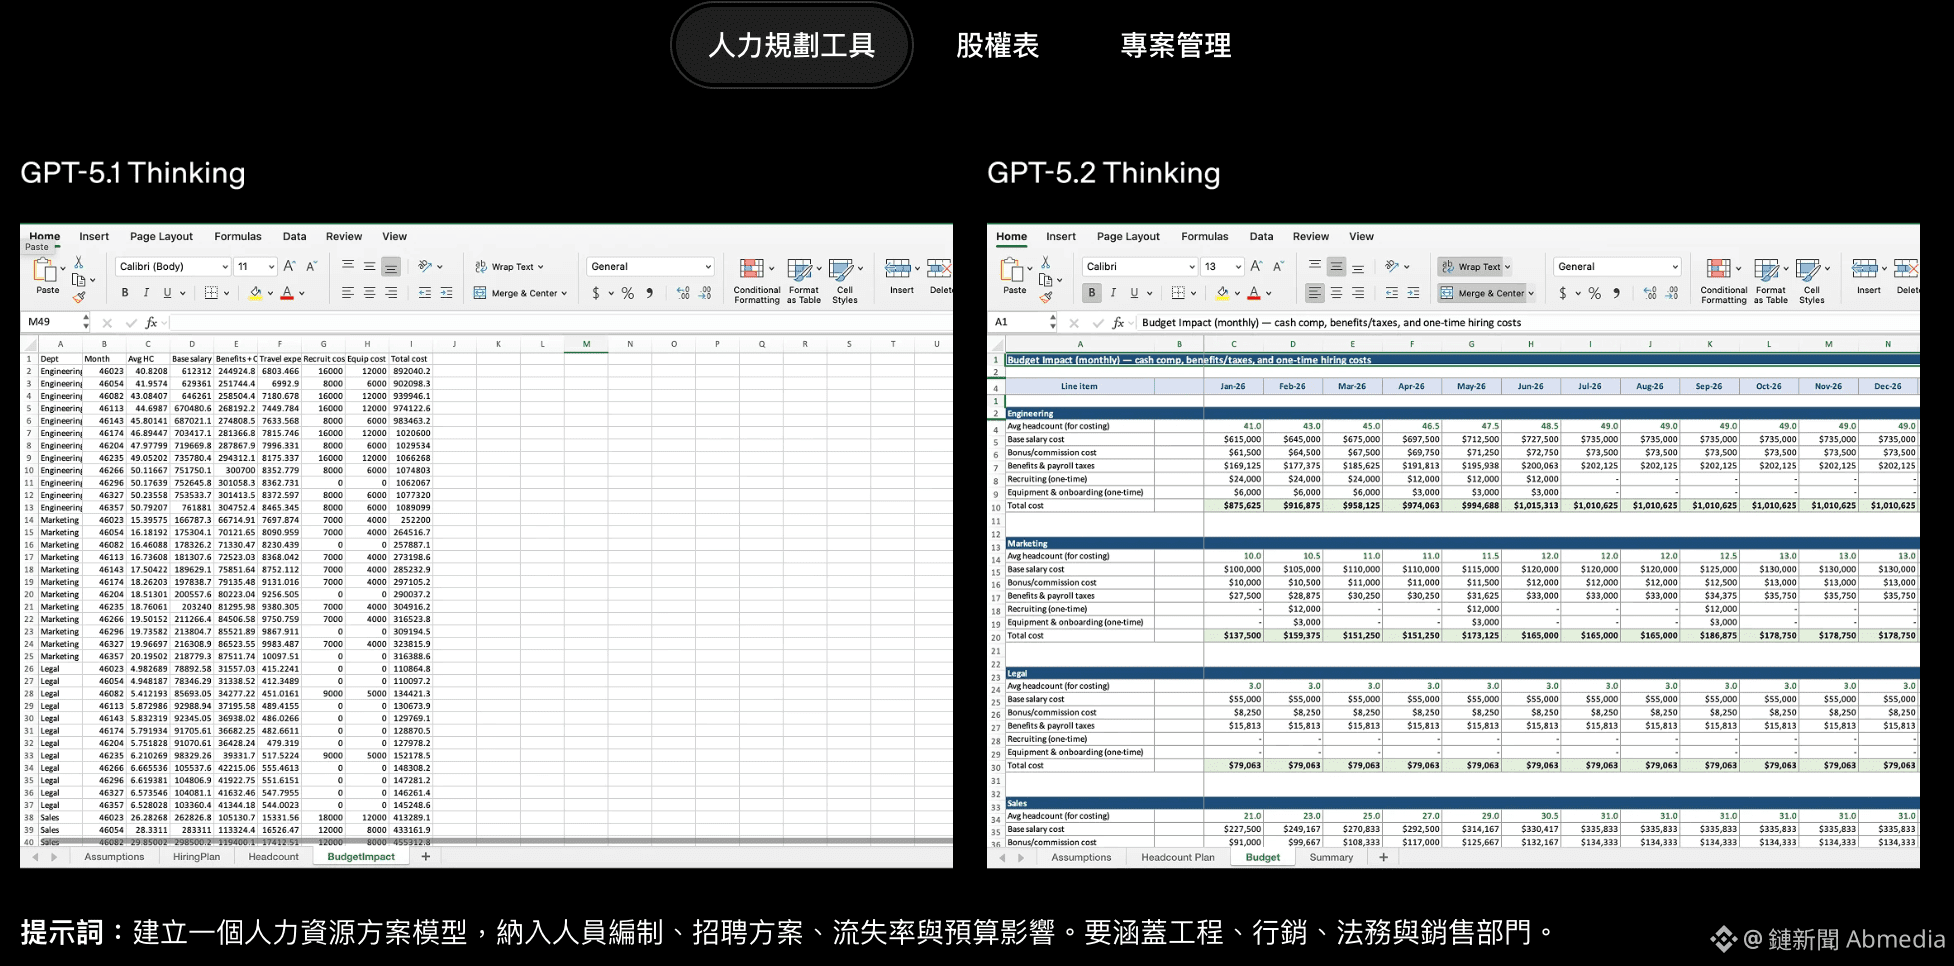Image resolution: width=1954 pixels, height=966 pixels.
Task: Center text horizontally in GPT-5.1 spreadsheet
Action: tap(370, 293)
